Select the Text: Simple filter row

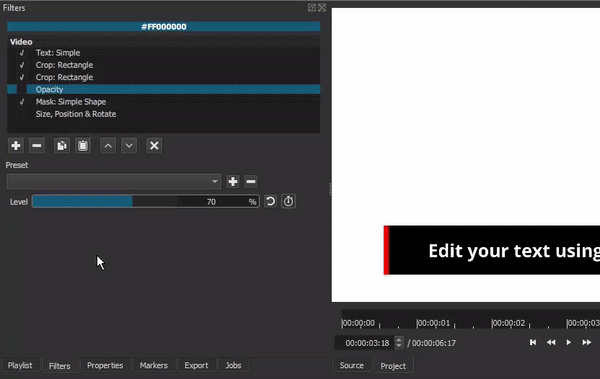click(164, 53)
